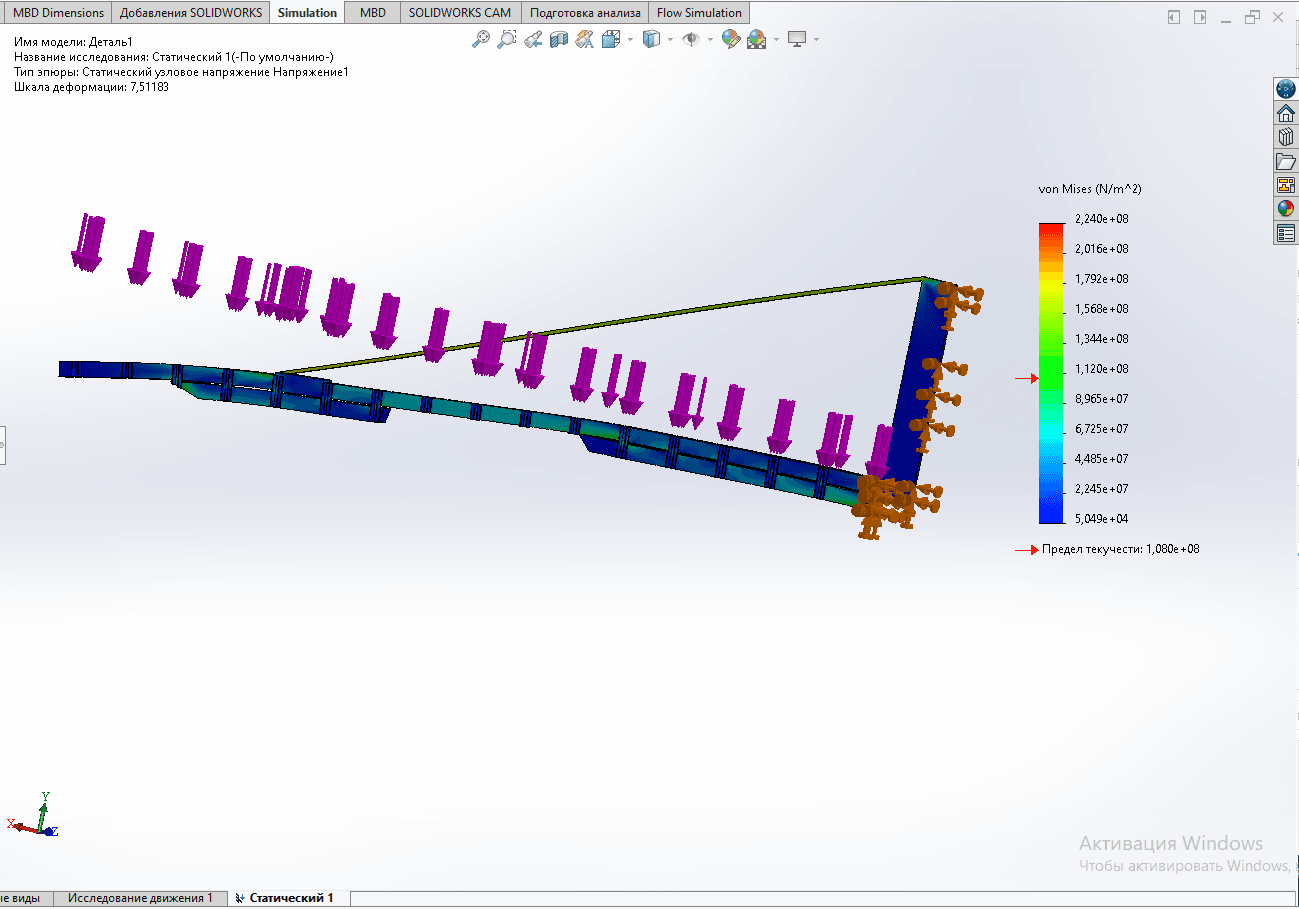Open the Design Library books icon
Screen dimensions: 1299x909
1286,137
